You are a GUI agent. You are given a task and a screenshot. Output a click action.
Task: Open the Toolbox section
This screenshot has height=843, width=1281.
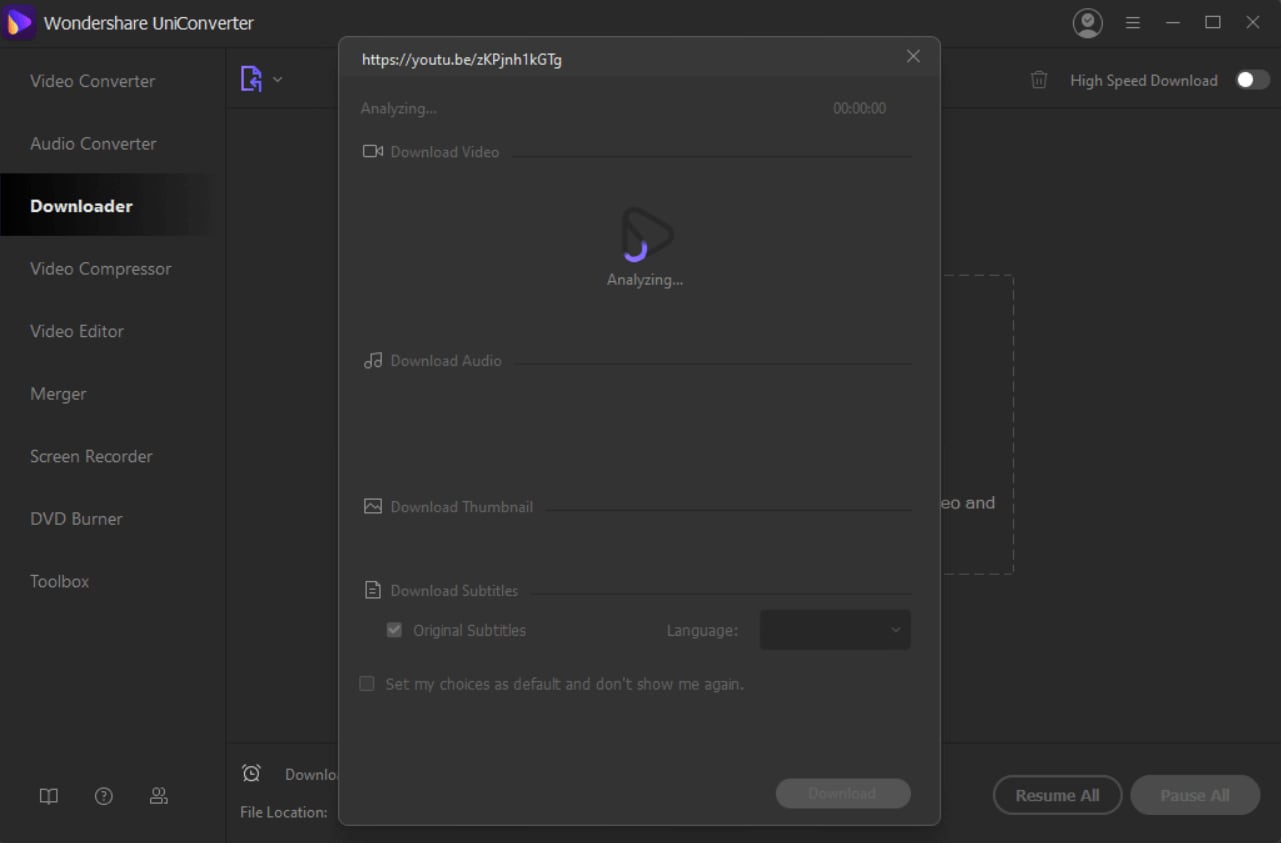pos(59,581)
